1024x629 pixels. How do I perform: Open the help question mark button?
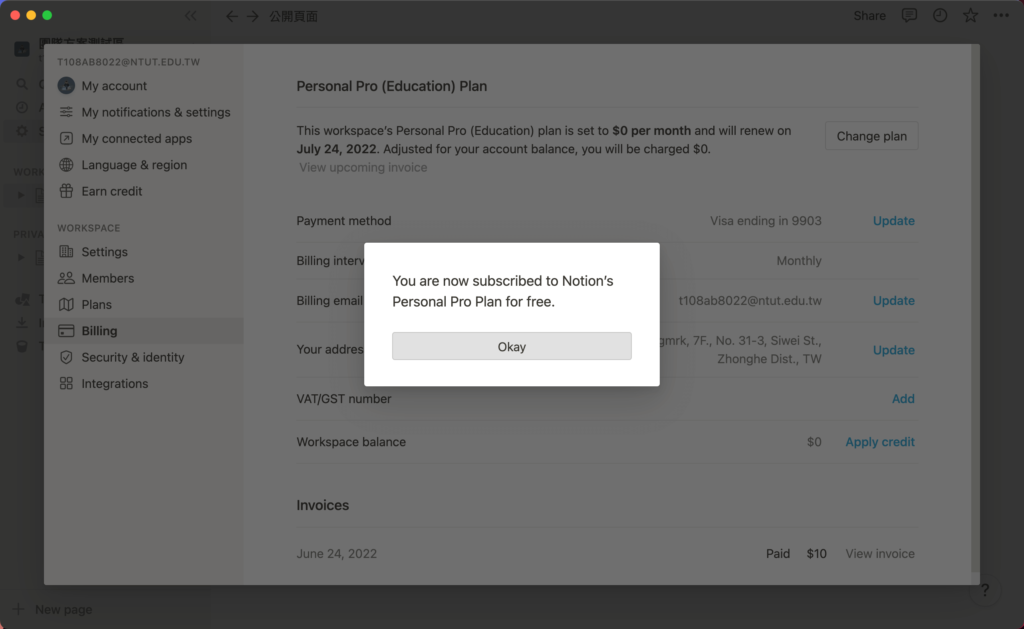[985, 590]
